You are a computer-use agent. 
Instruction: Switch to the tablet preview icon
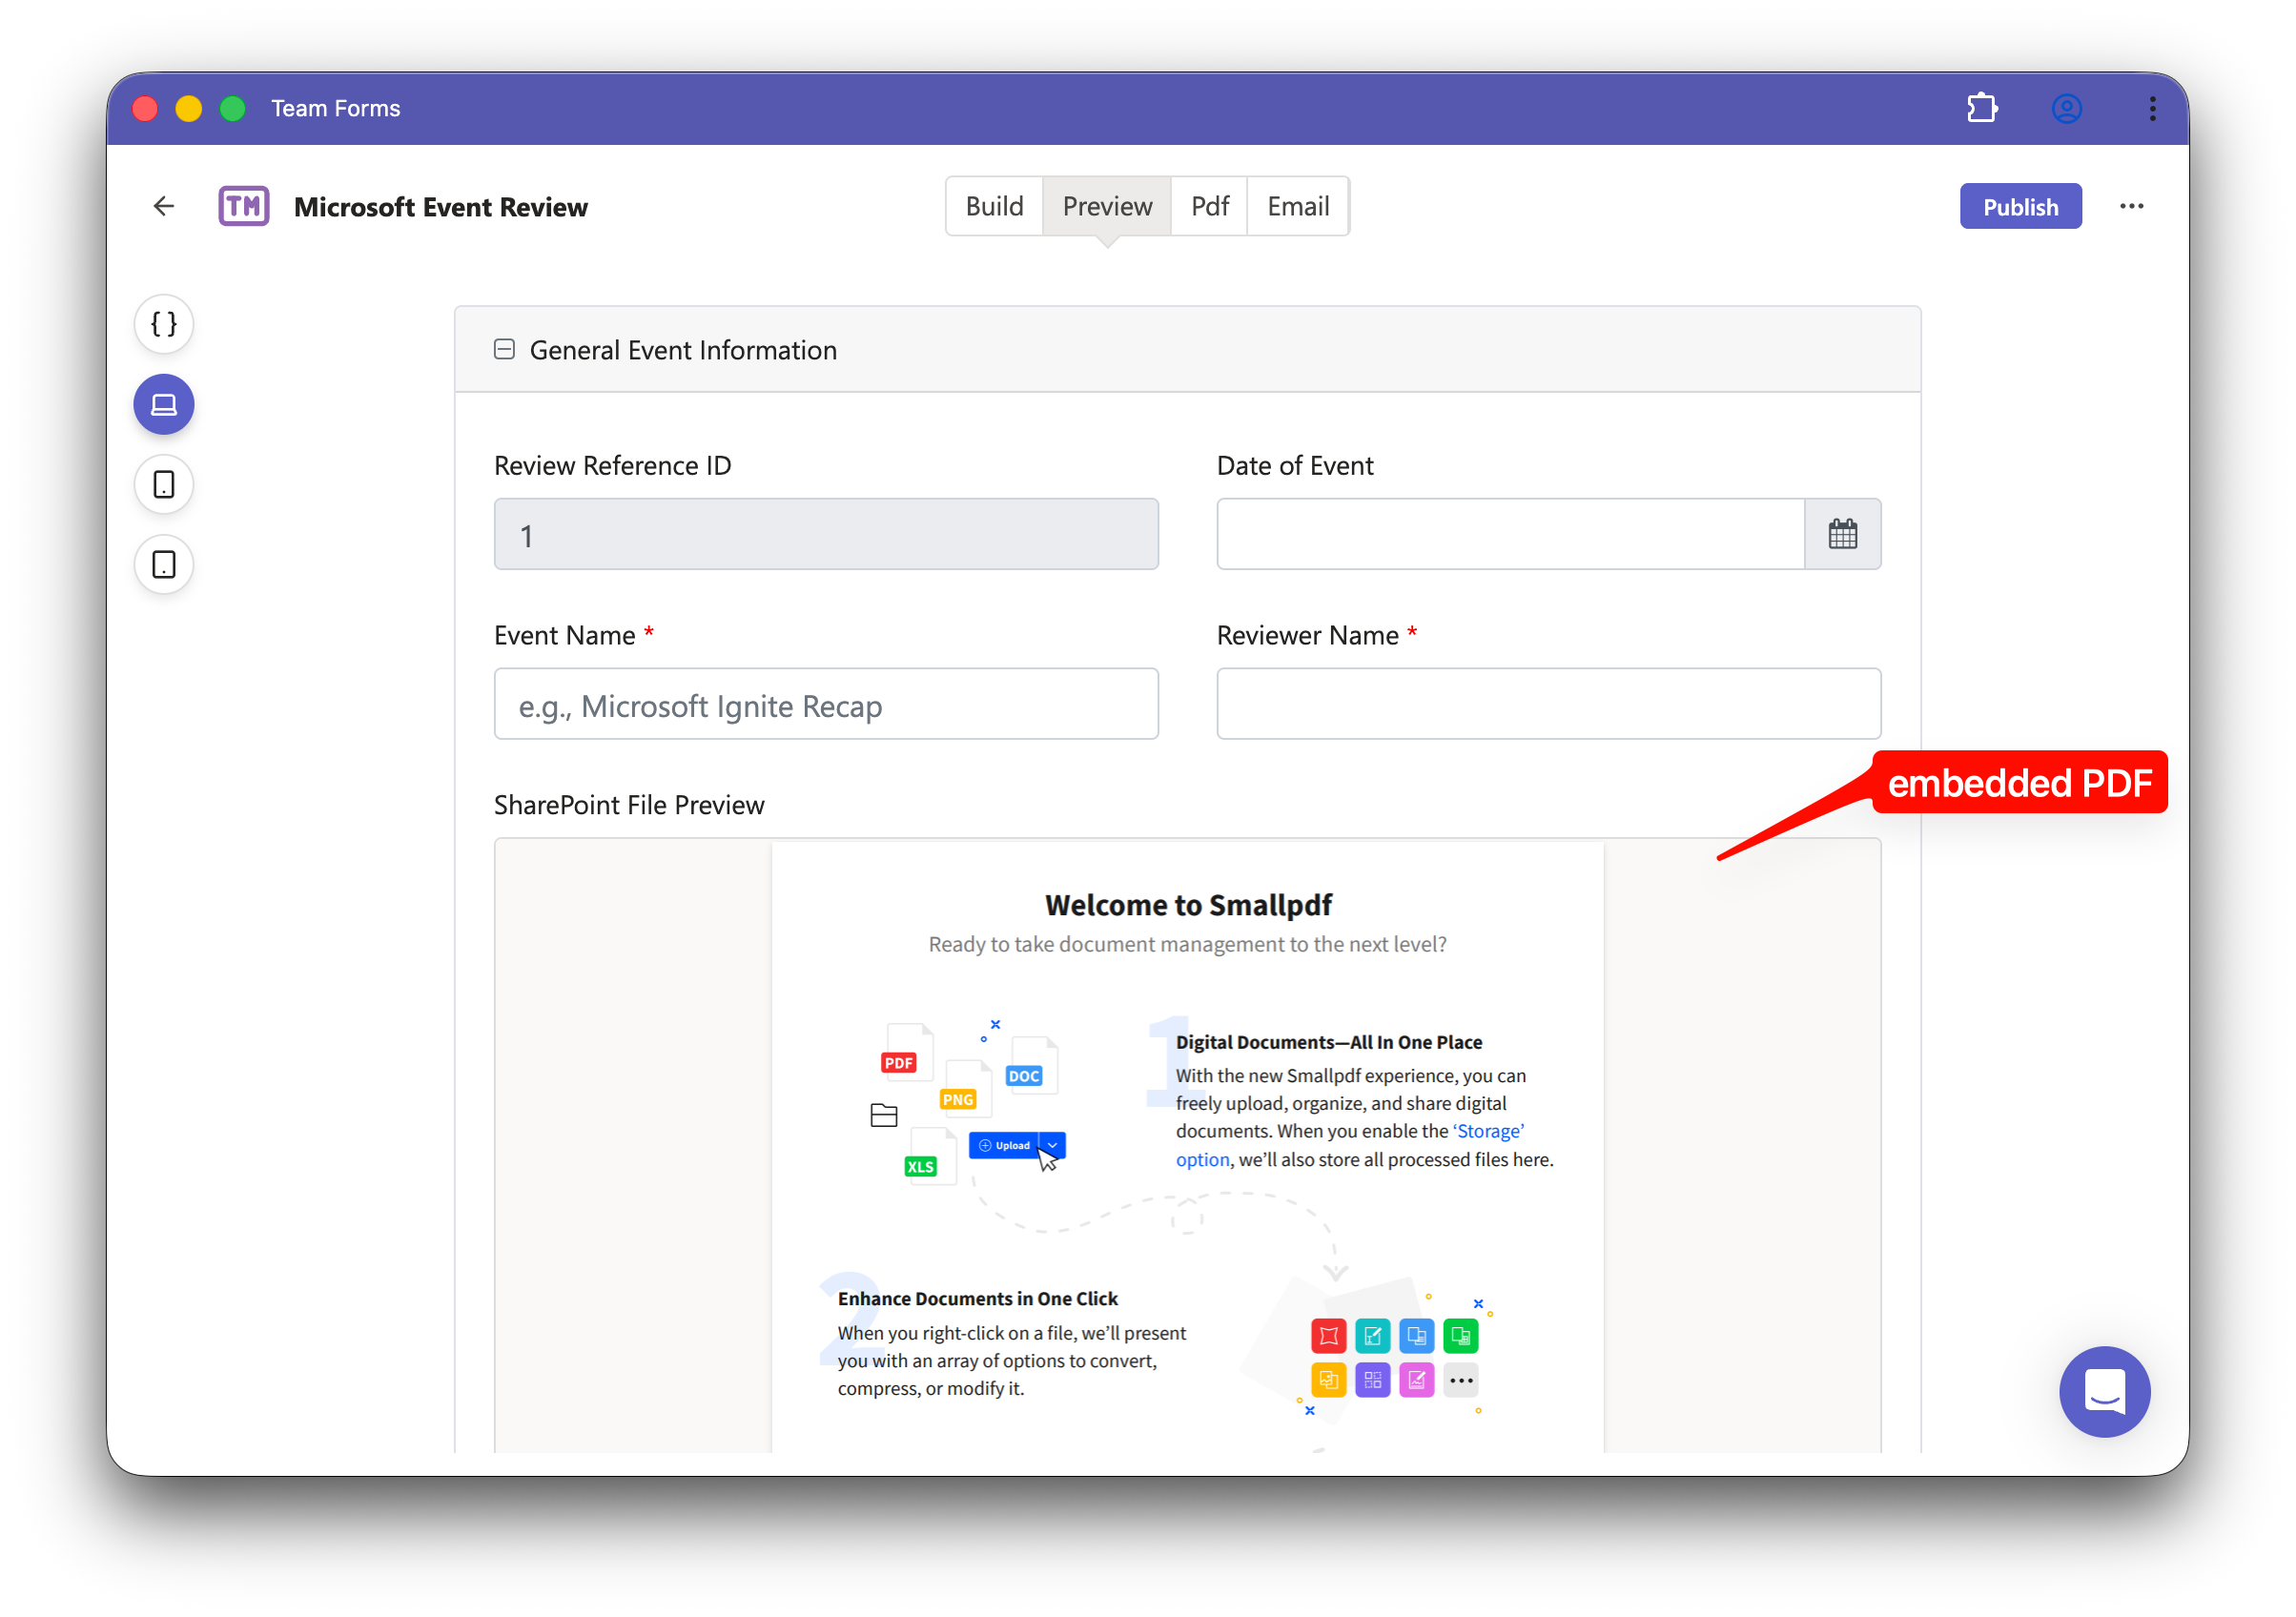click(164, 565)
